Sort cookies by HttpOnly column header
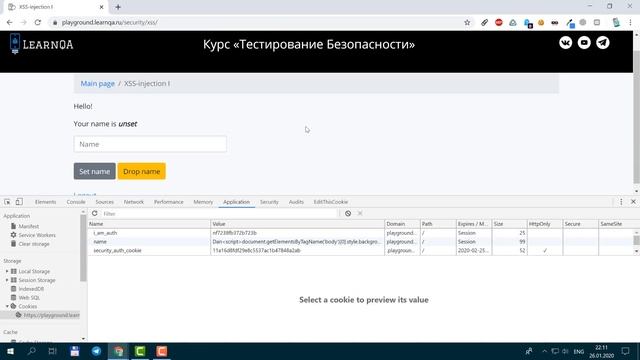 pos(545,224)
